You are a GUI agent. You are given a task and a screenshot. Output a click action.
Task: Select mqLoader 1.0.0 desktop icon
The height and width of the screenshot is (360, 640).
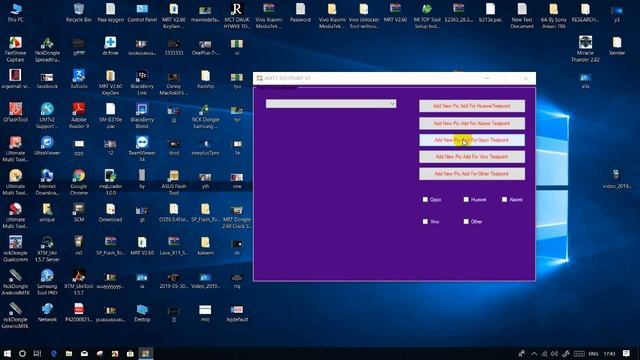(110, 182)
